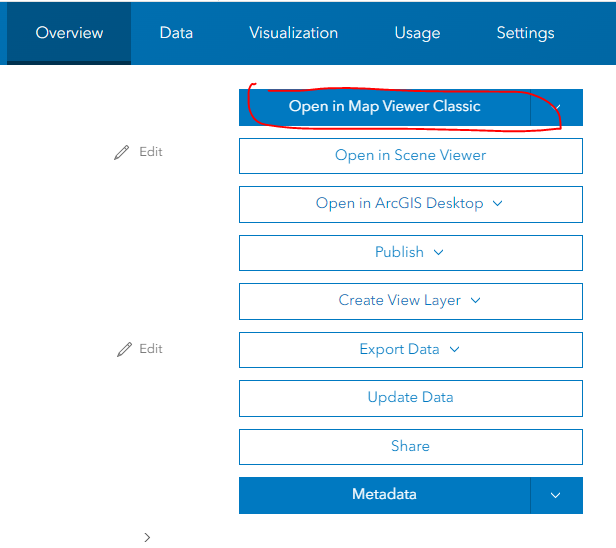Go to the Usage tab
Image resolution: width=616 pixels, height=548 pixels.
(x=417, y=33)
